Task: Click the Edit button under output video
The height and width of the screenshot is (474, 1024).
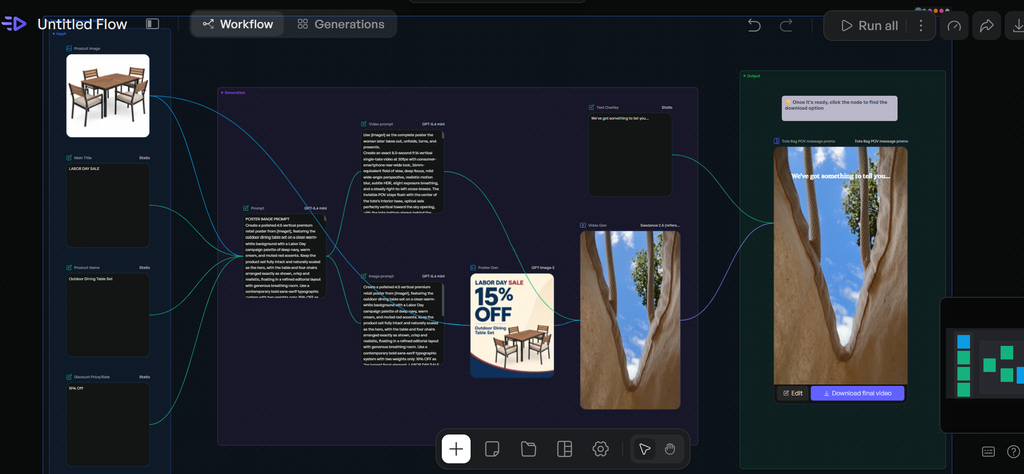Action: coord(793,393)
